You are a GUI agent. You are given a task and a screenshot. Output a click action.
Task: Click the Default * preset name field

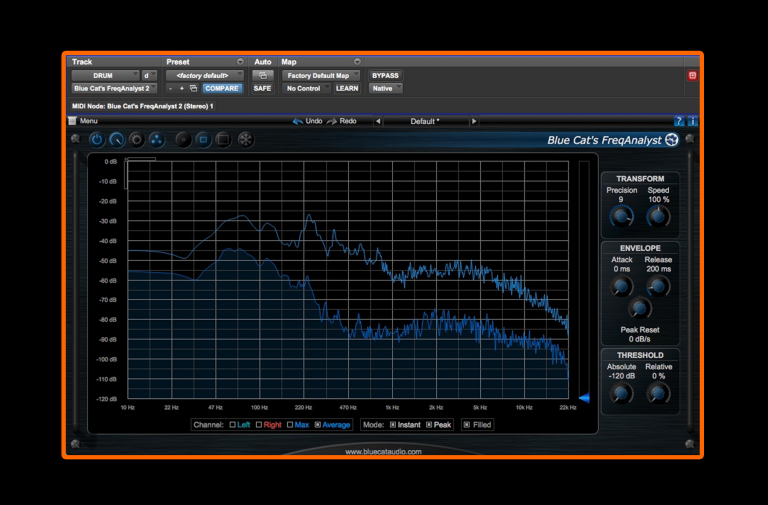425,121
